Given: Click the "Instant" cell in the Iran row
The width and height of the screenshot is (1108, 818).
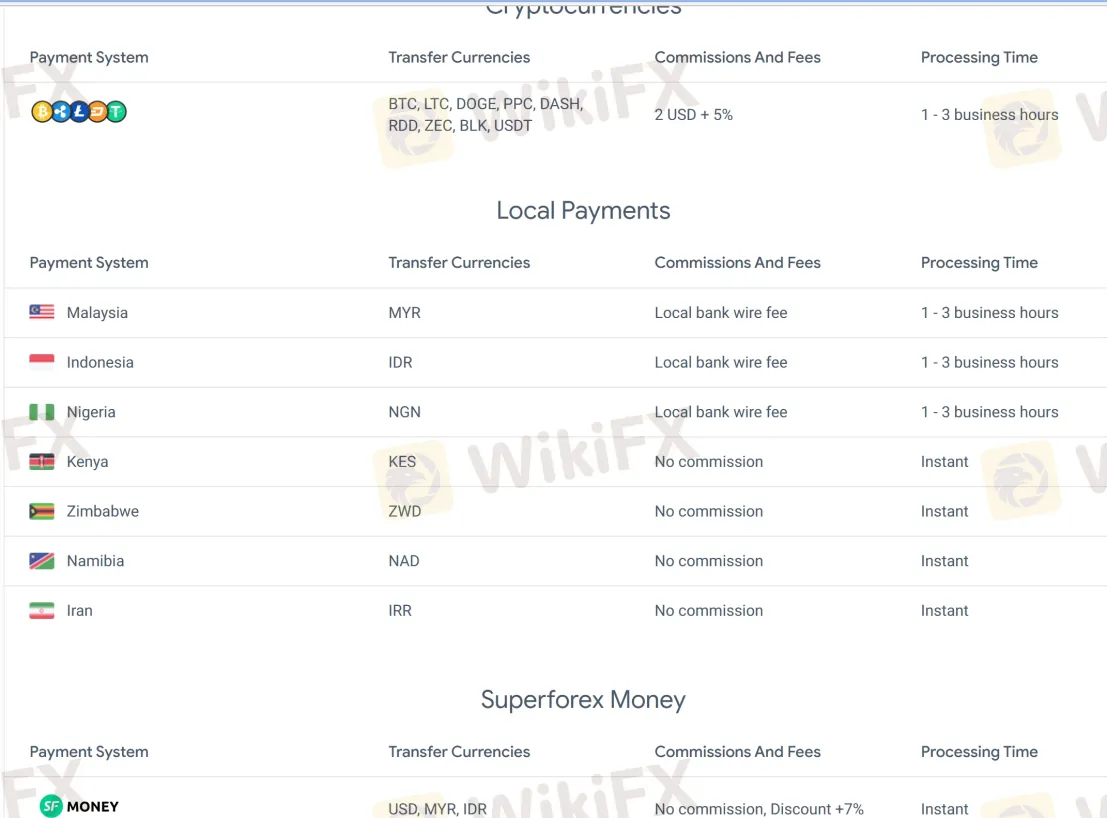Looking at the screenshot, I should click(945, 610).
